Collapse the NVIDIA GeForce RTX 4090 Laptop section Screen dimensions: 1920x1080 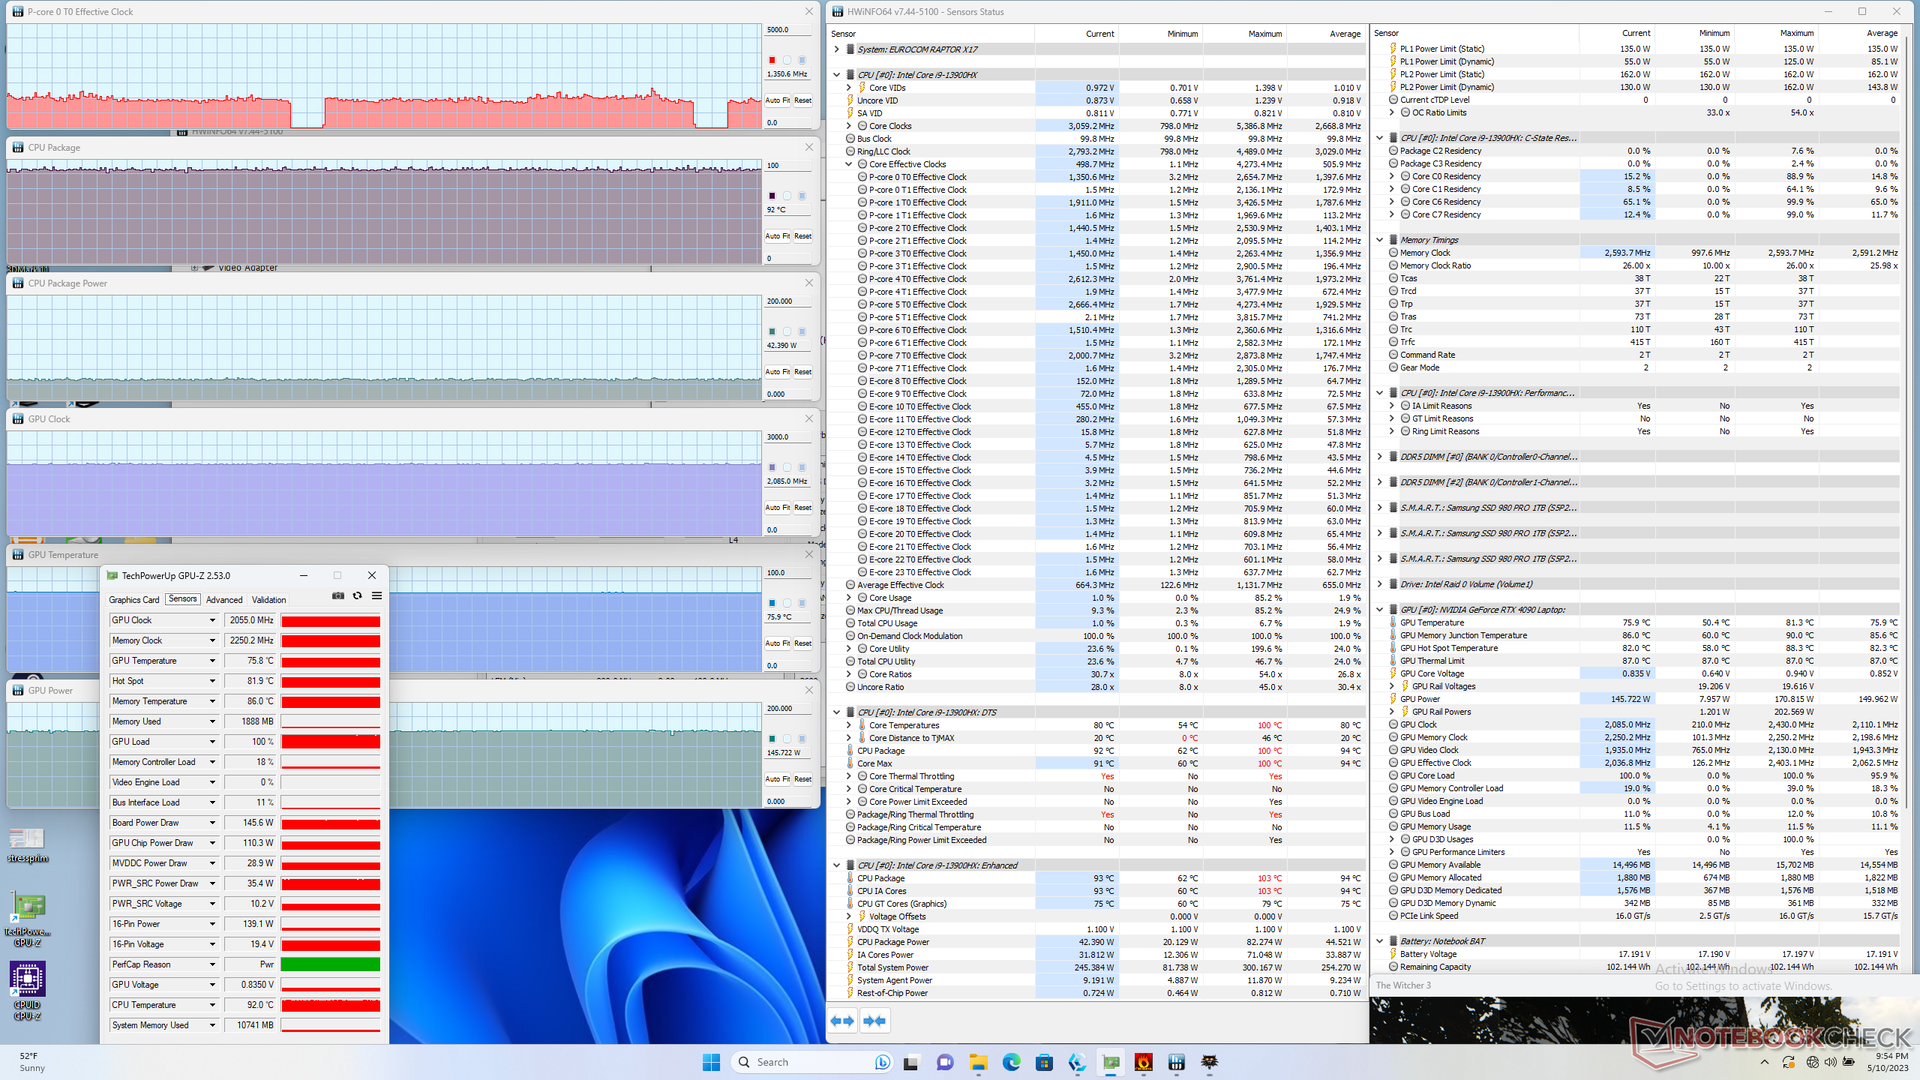1380,610
